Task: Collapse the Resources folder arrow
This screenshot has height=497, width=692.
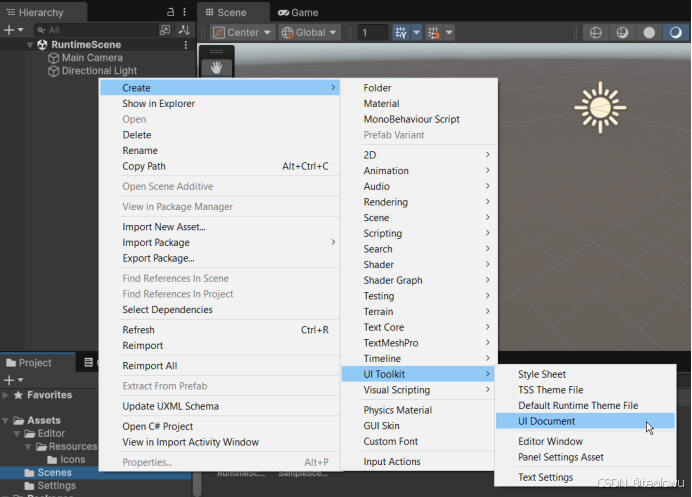Action: coord(28,447)
